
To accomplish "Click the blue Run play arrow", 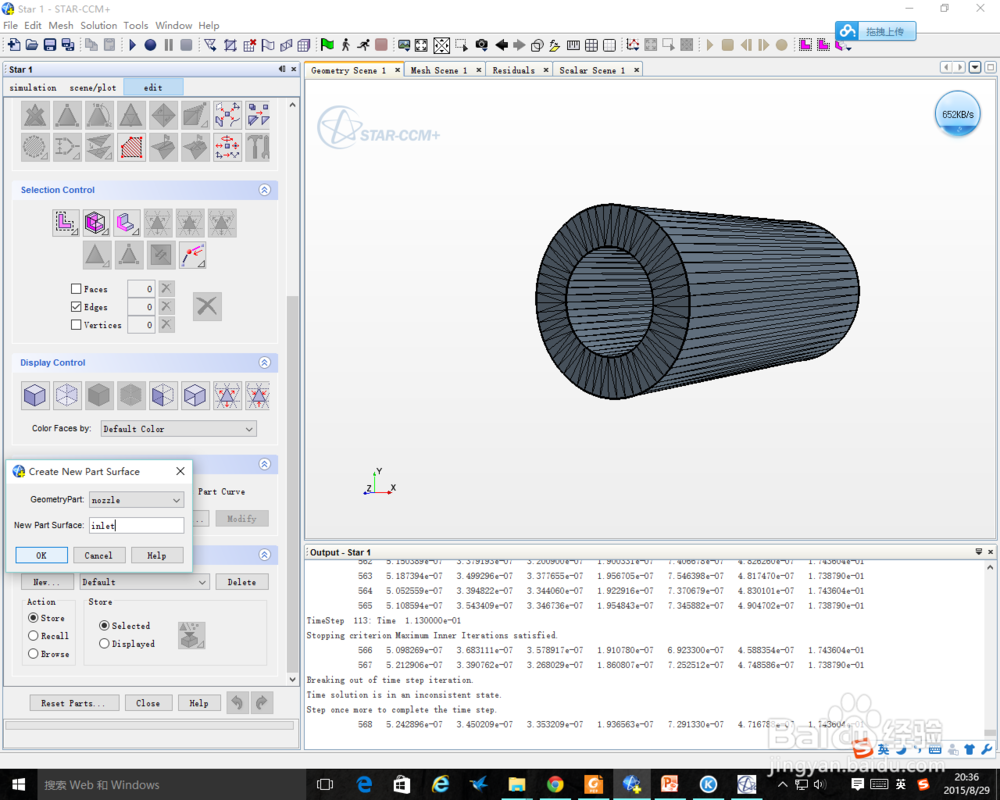I will tap(132, 45).
